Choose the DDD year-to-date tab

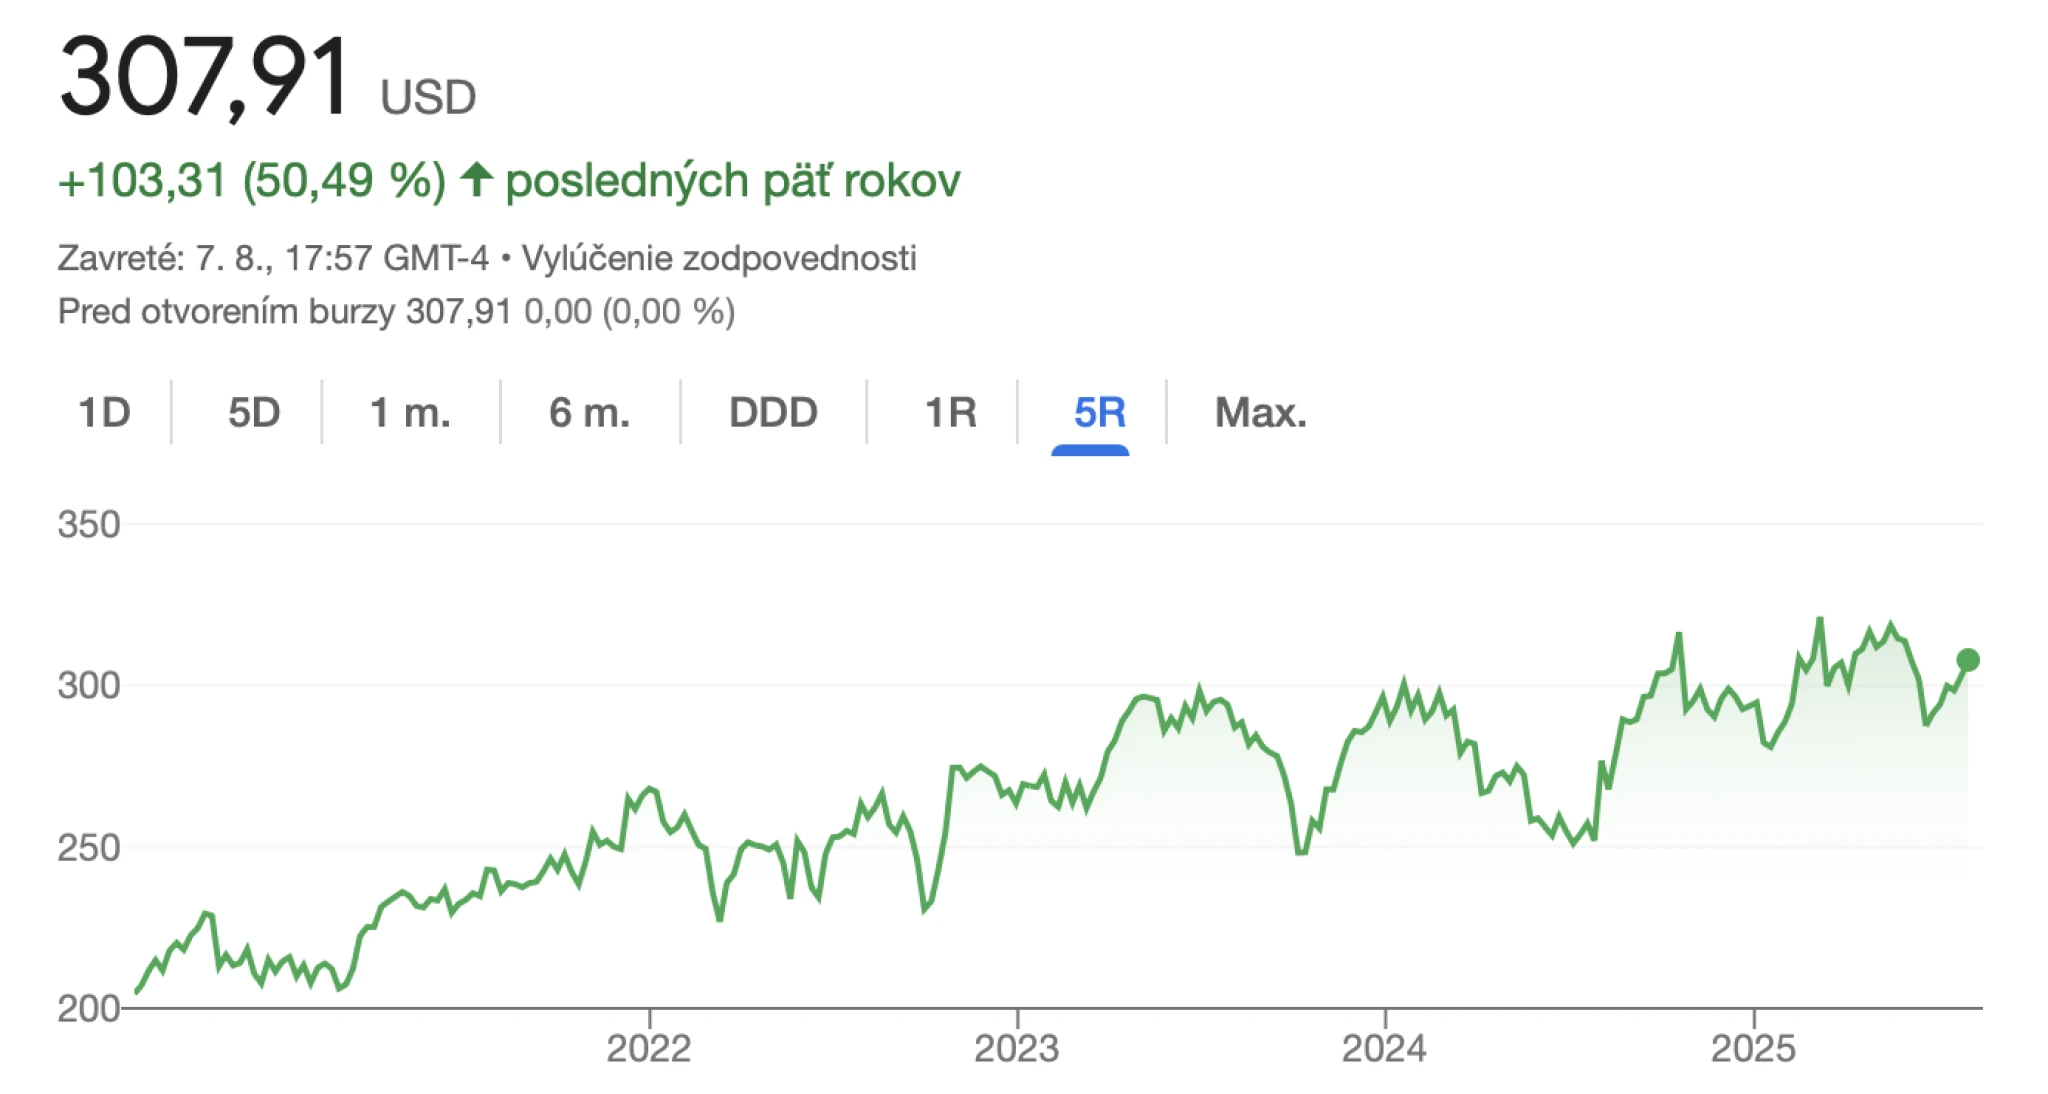coord(773,412)
